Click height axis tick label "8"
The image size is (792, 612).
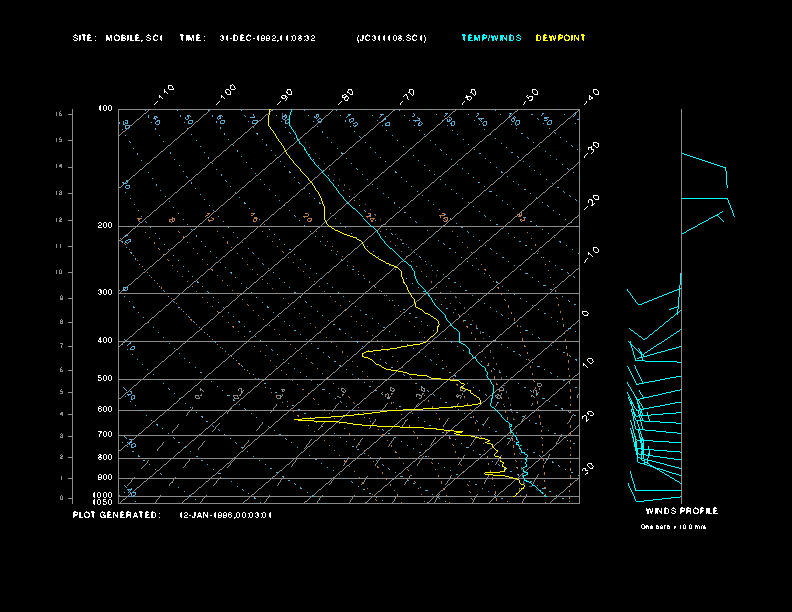(x=62, y=322)
